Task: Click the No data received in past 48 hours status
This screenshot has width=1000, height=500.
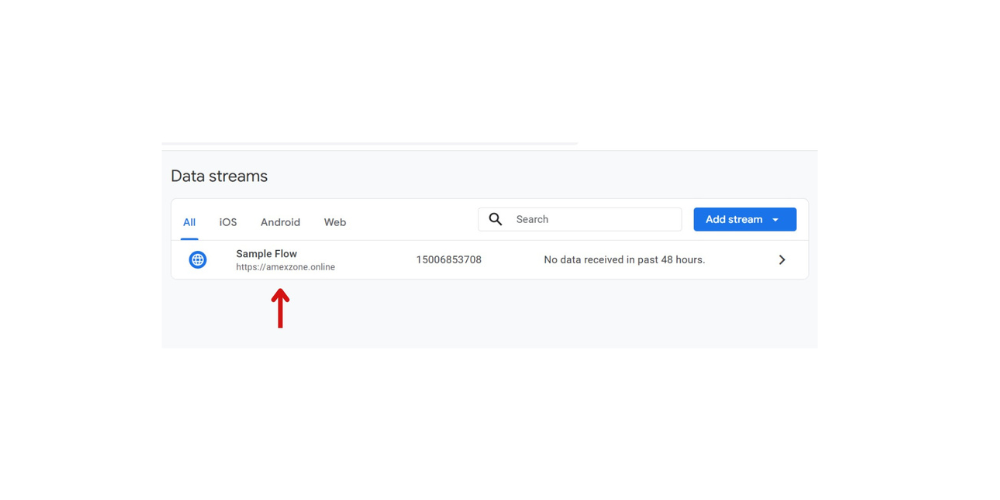Action: click(x=624, y=260)
